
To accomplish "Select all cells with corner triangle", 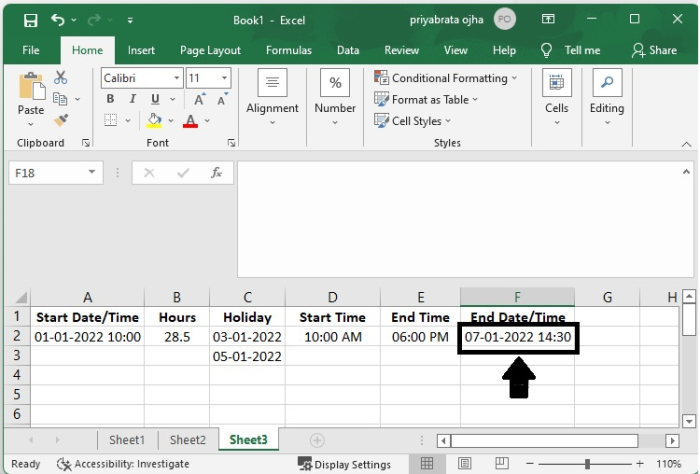I will click(x=20, y=297).
